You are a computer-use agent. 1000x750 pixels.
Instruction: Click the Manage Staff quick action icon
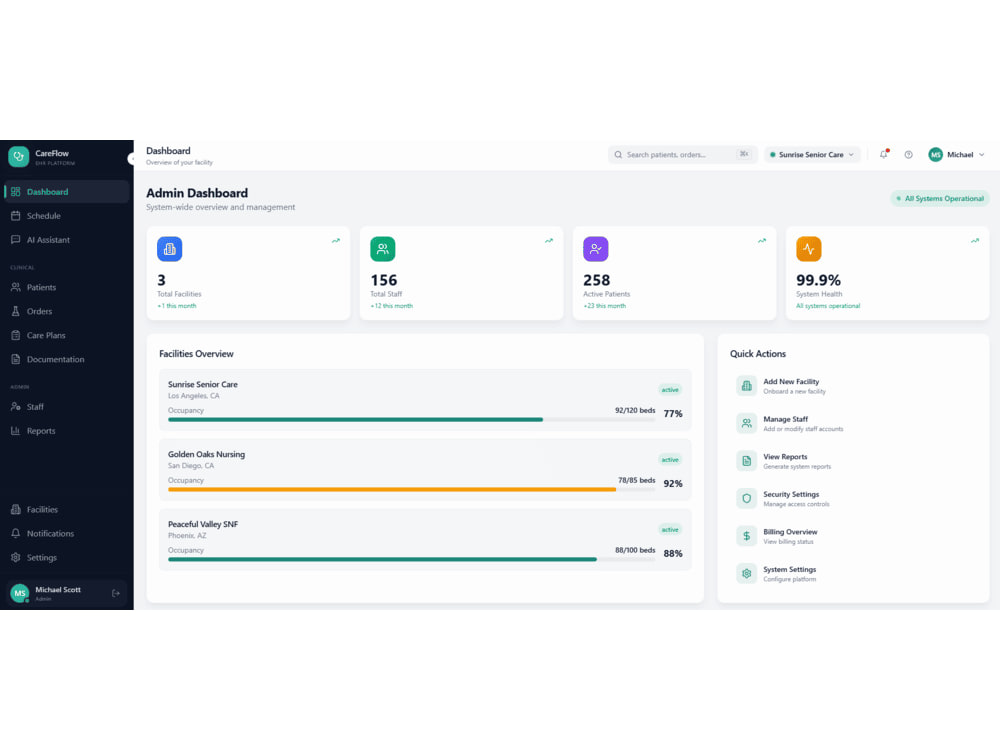[746, 423]
